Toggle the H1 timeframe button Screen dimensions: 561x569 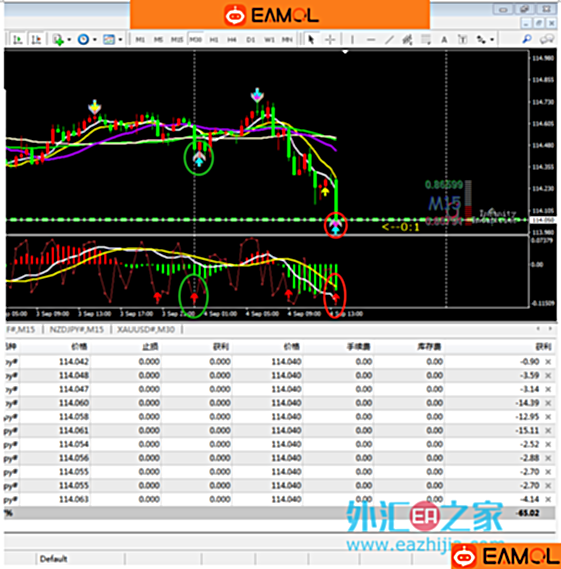pyautogui.click(x=214, y=39)
